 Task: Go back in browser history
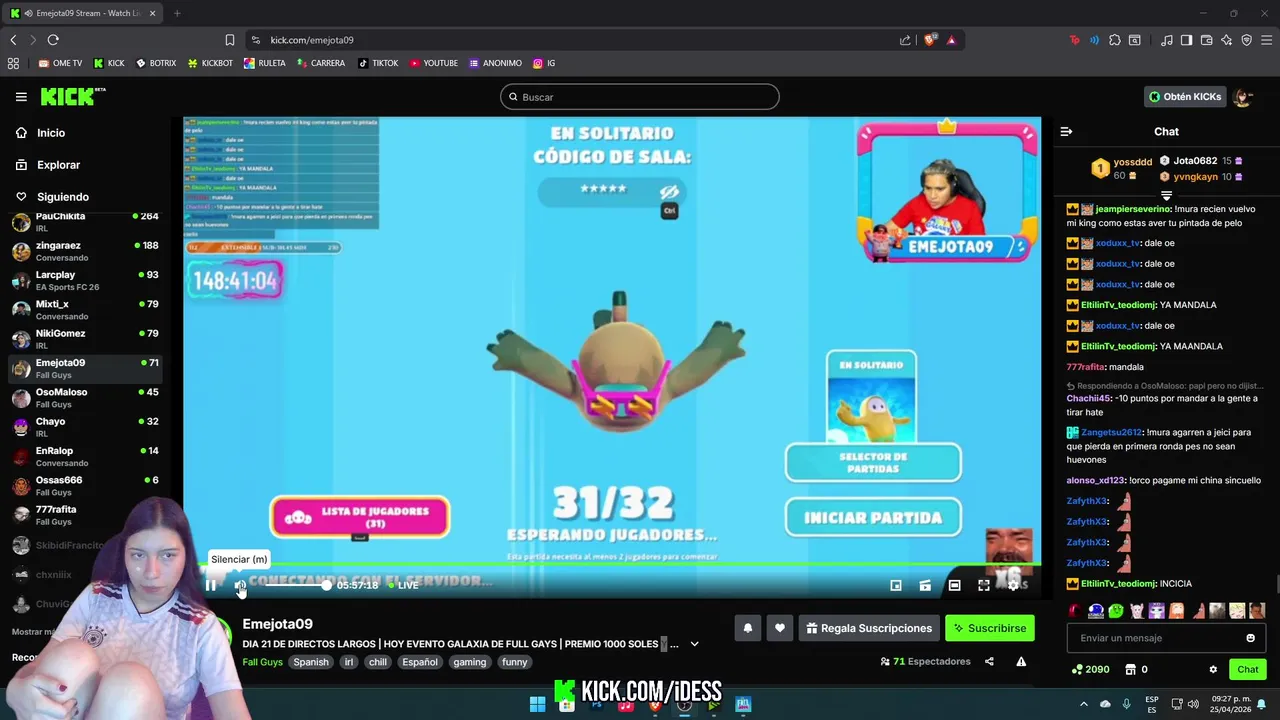pyautogui.click(x=13, y=40)
